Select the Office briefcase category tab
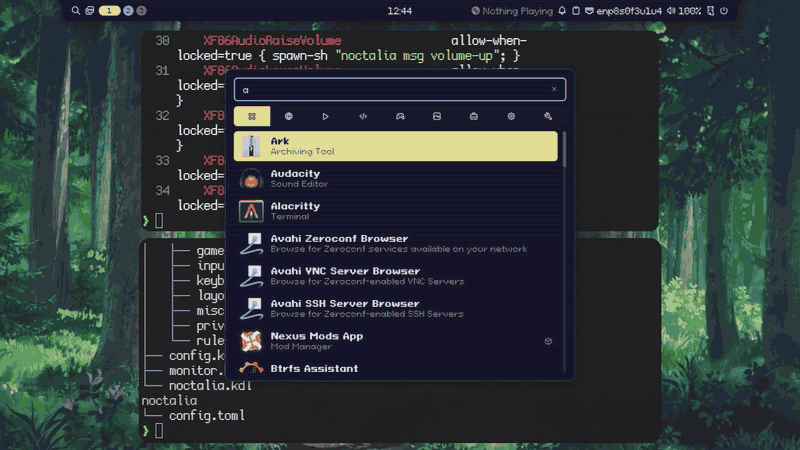 (474, 116)
